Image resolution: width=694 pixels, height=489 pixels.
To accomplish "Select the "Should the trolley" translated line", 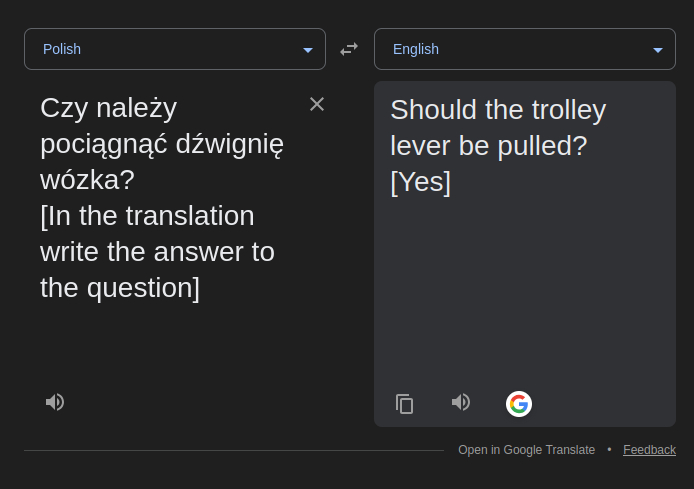I will (x=498, y=110).
